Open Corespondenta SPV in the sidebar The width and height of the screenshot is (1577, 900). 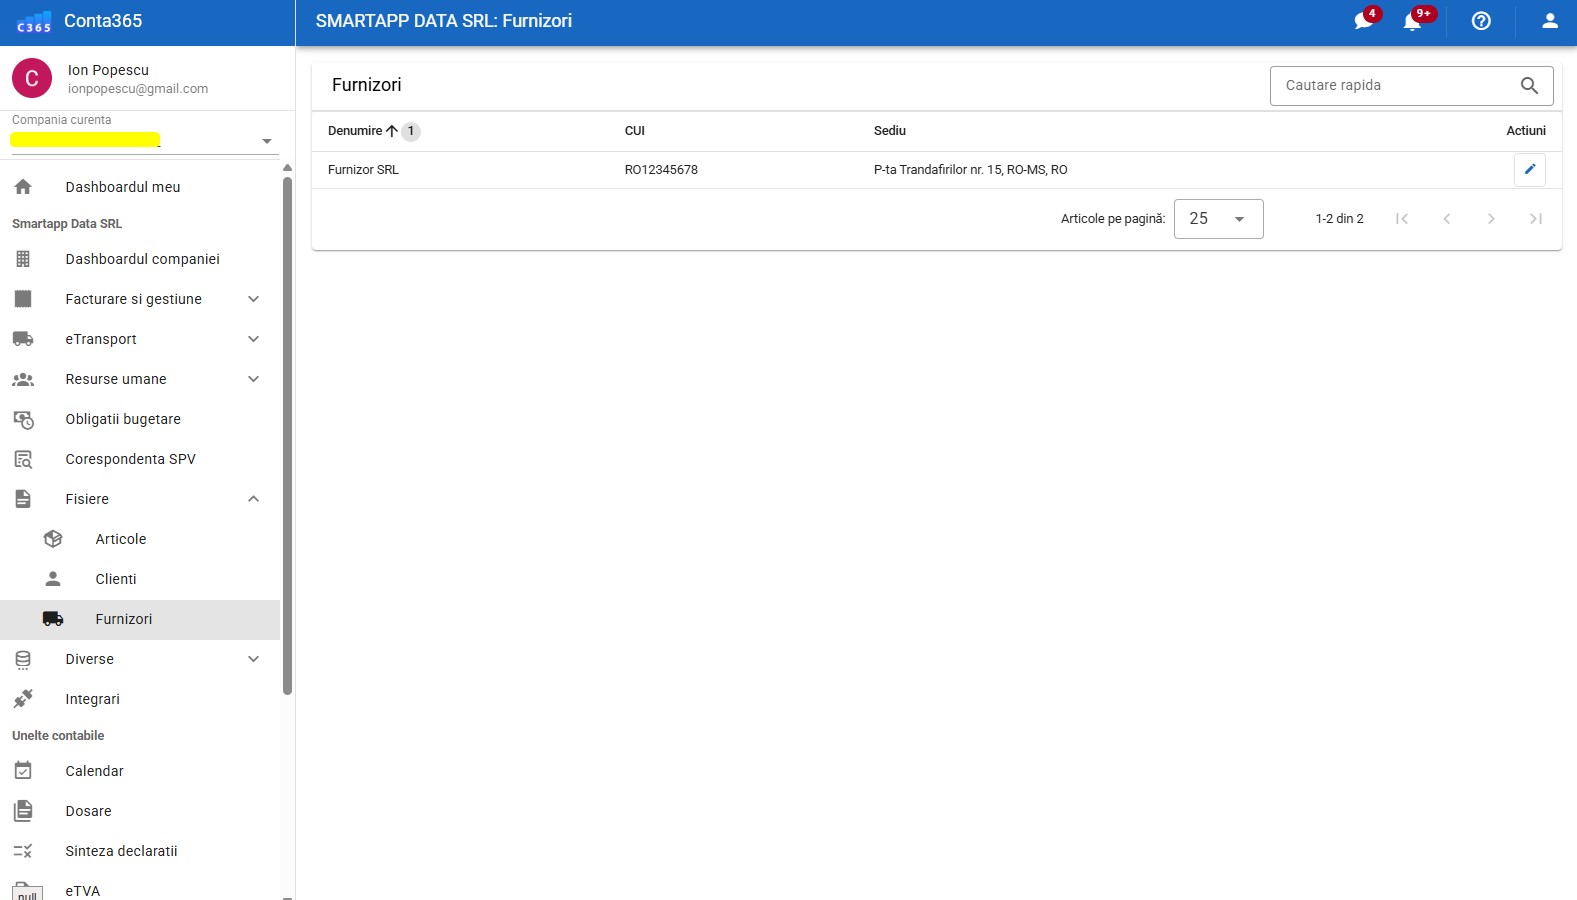(x=130, y=459)
